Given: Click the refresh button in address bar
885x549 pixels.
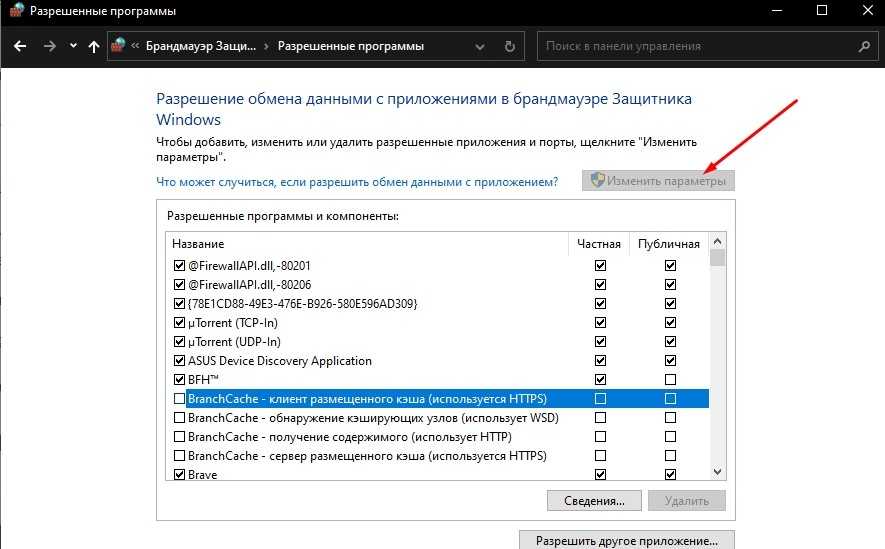Looking at the screenshot, I should click(x=510, y=46).
